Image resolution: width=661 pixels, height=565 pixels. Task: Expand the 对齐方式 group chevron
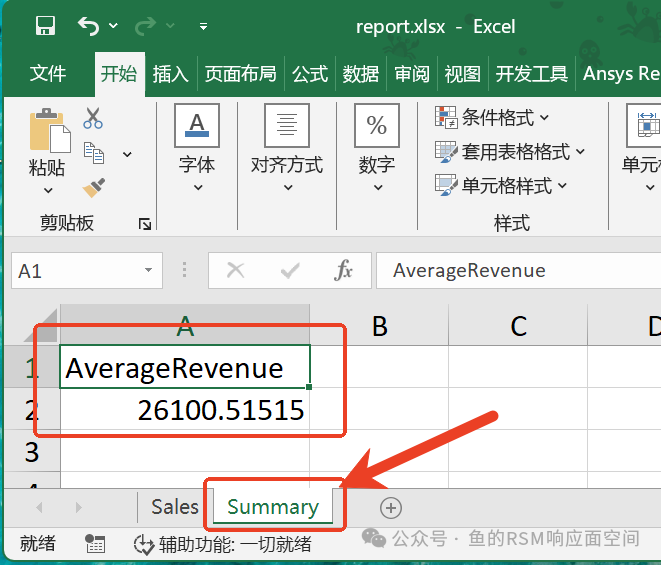click(288, 187)
